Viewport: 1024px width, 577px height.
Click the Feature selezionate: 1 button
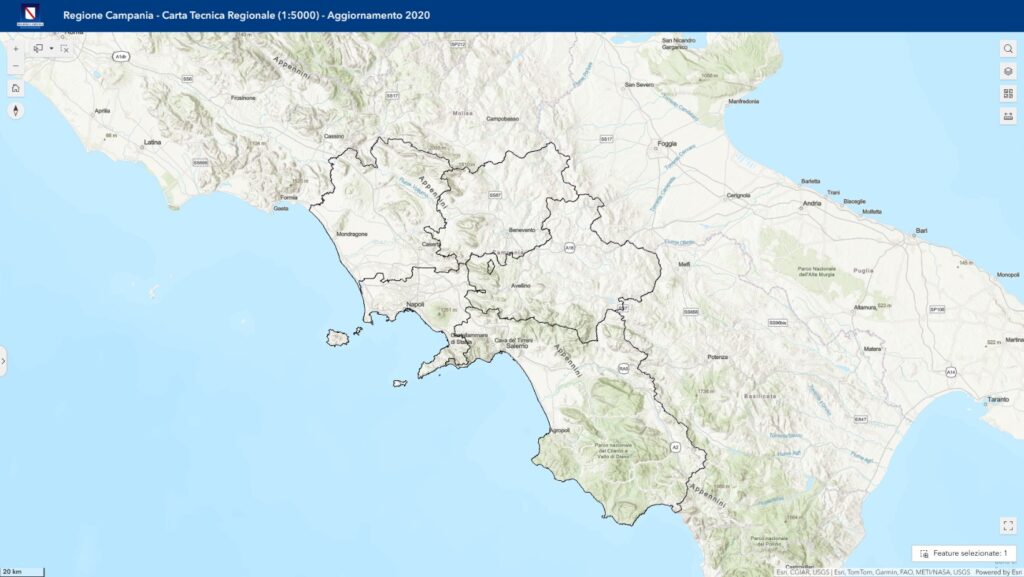point(964,553)
